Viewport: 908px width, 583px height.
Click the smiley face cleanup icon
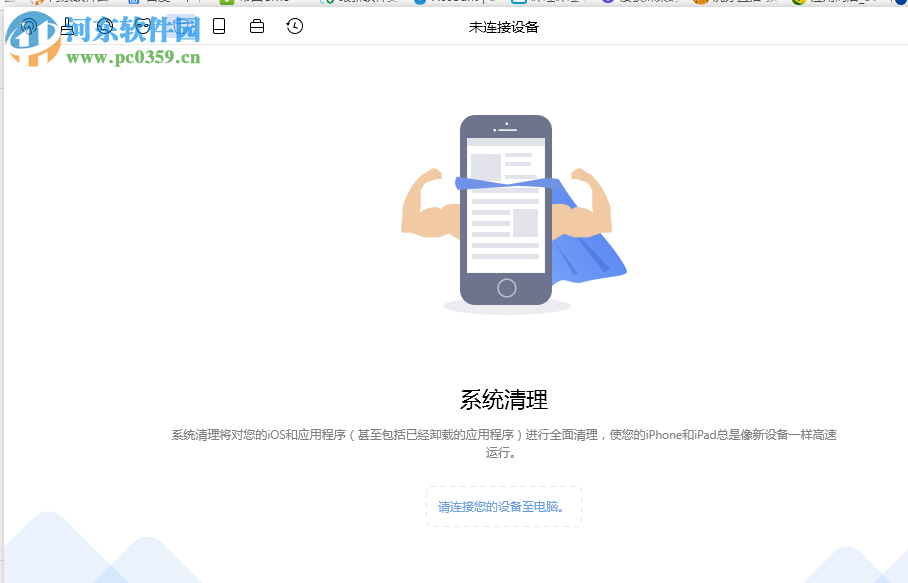point(142,26)
